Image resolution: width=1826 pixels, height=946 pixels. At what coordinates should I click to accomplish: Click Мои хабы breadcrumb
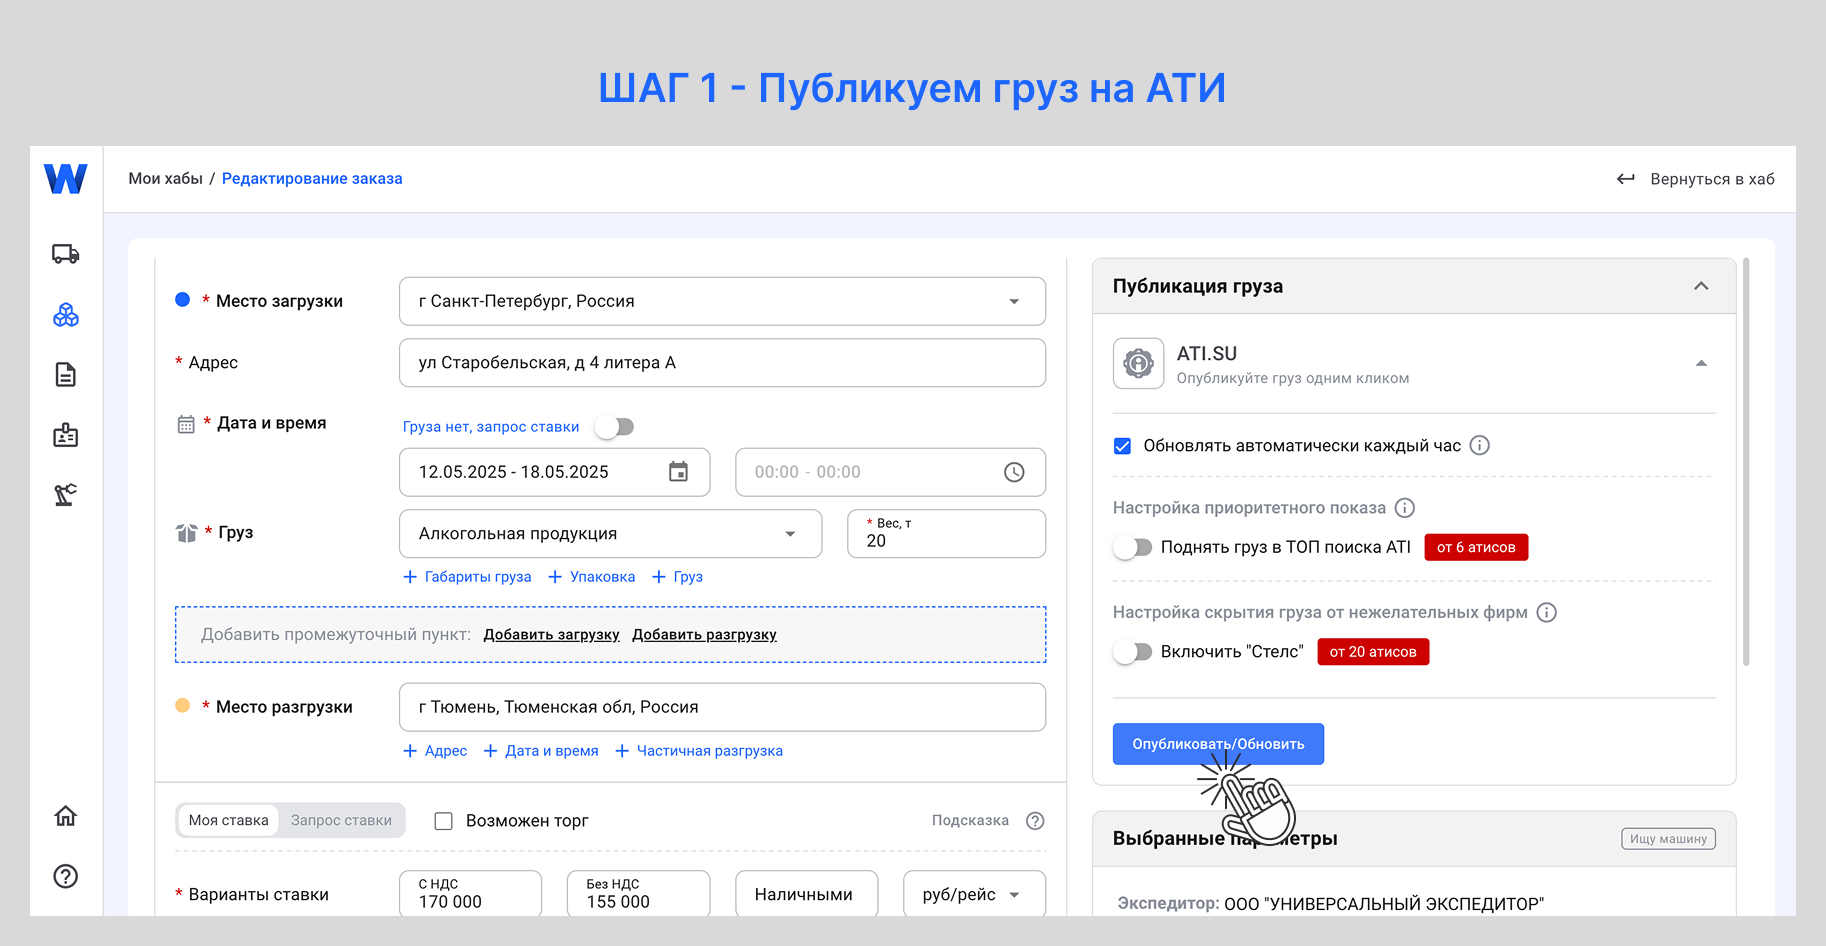(166, 179)
